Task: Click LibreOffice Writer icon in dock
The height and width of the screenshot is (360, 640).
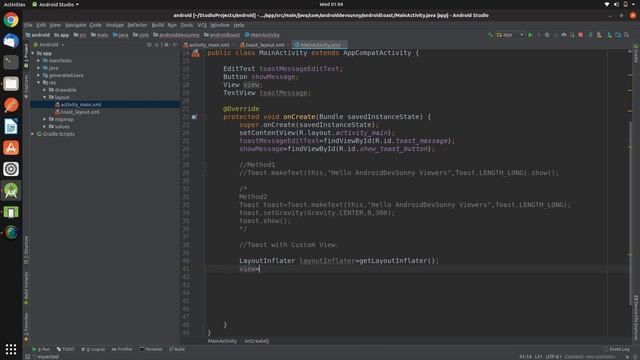Action: [x=11, y=126]
